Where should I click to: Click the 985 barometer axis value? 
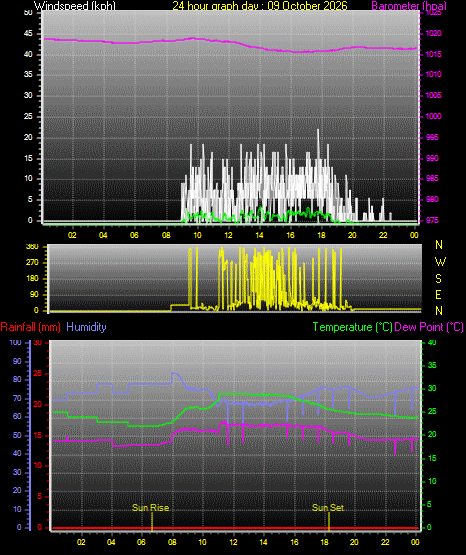(432, 178)
